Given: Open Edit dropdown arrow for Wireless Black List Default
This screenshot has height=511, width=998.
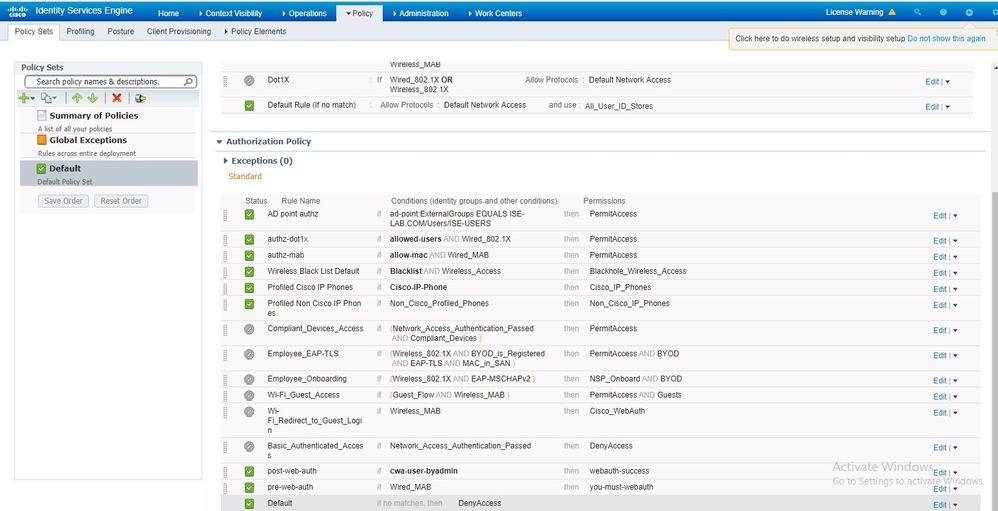Looking at the screenshot, I should (x=955, y=273).
